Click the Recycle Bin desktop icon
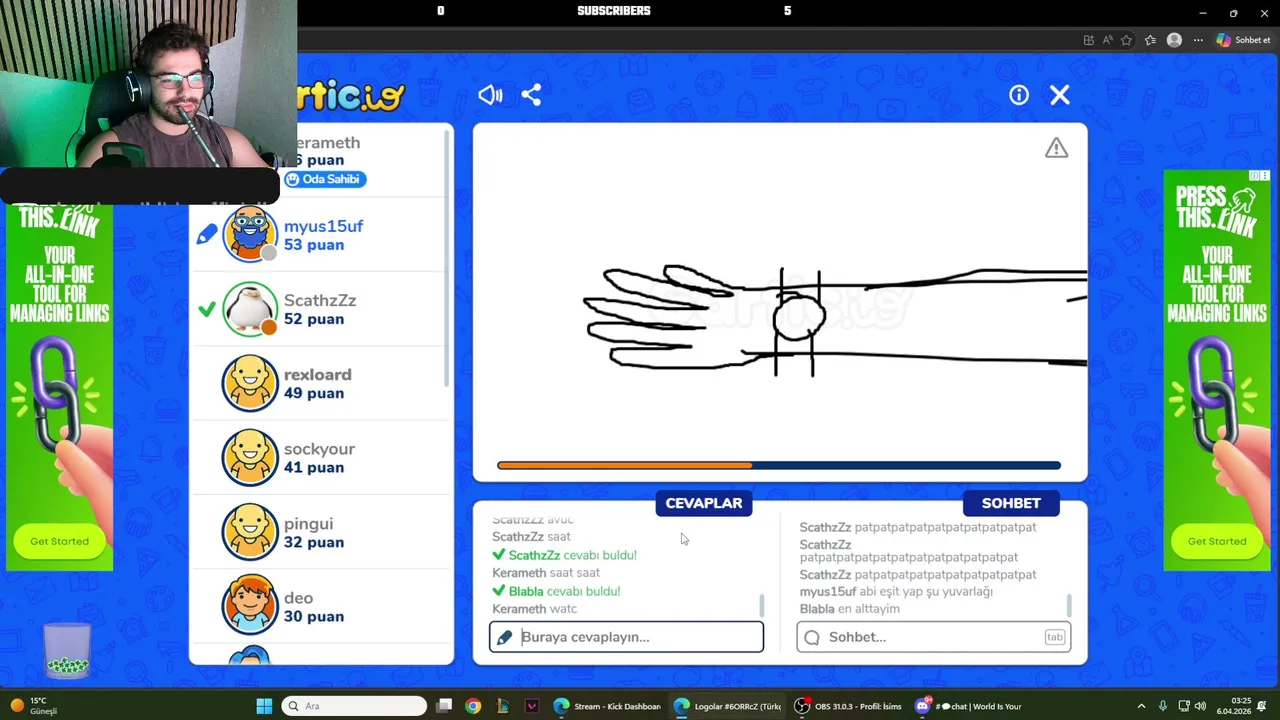The image size is (1280, 720). [67, 650]
